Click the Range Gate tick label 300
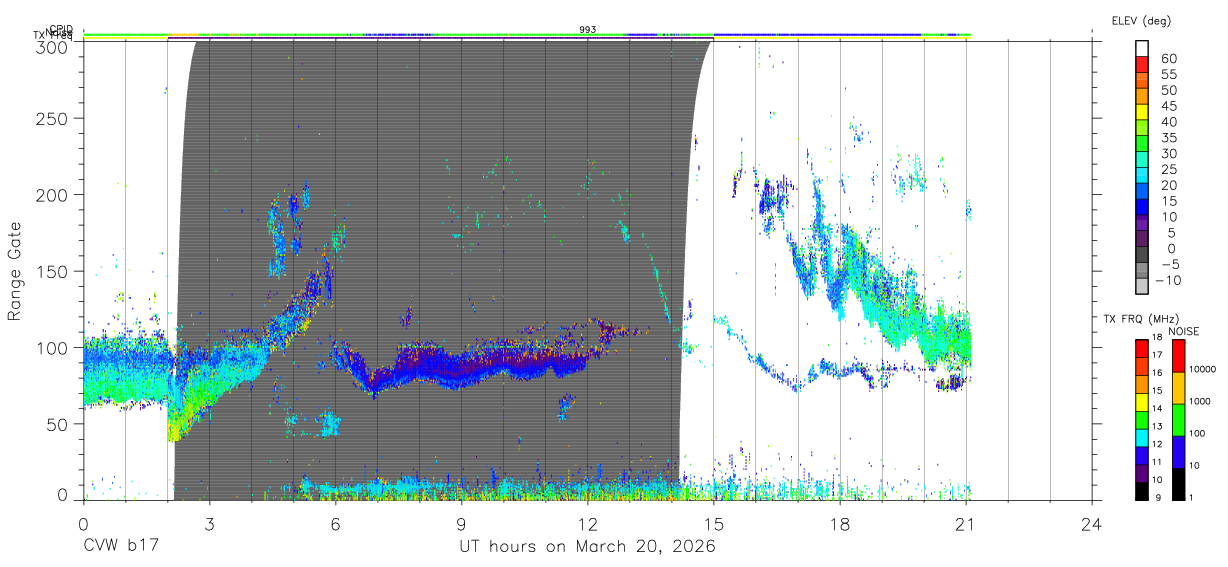The width and height of the screenshot is (1228, 567). point(54,47)
